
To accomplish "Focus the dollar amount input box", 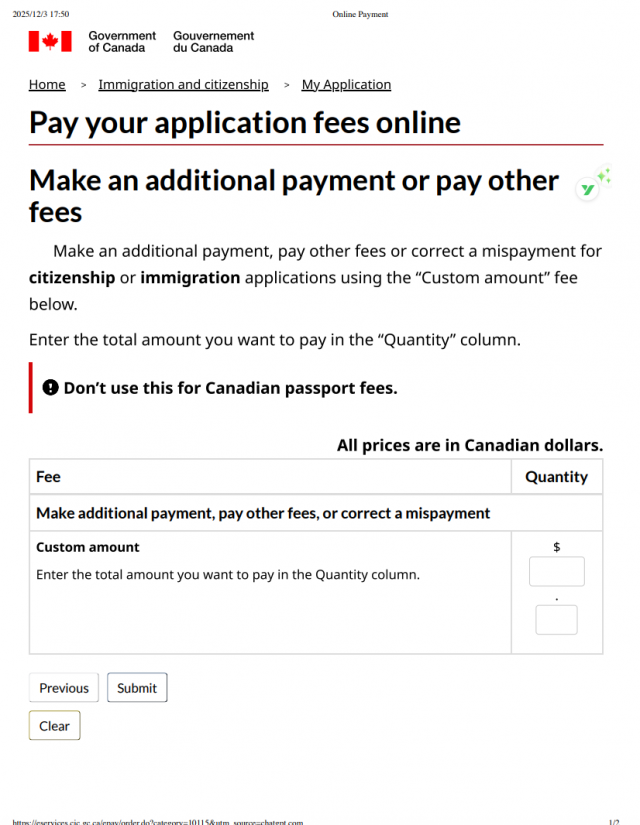I will click(556, 572).
